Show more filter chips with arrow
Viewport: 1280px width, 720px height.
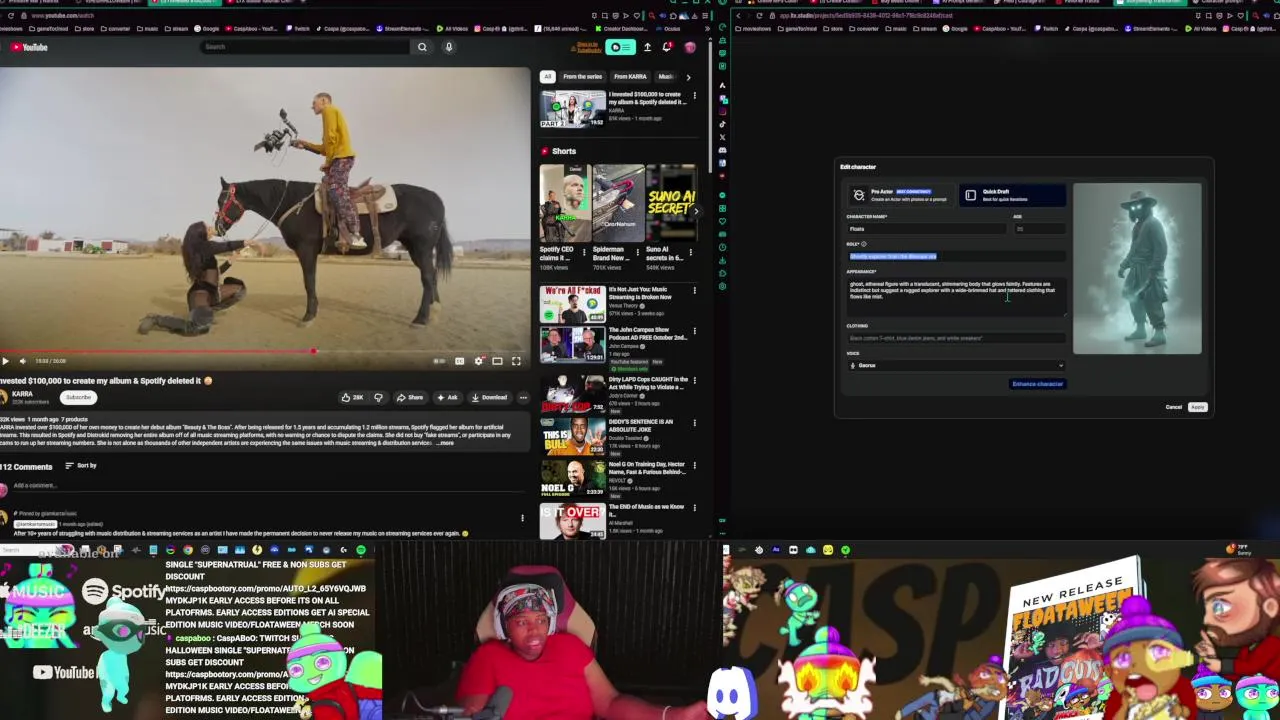[x=688, y=77]
